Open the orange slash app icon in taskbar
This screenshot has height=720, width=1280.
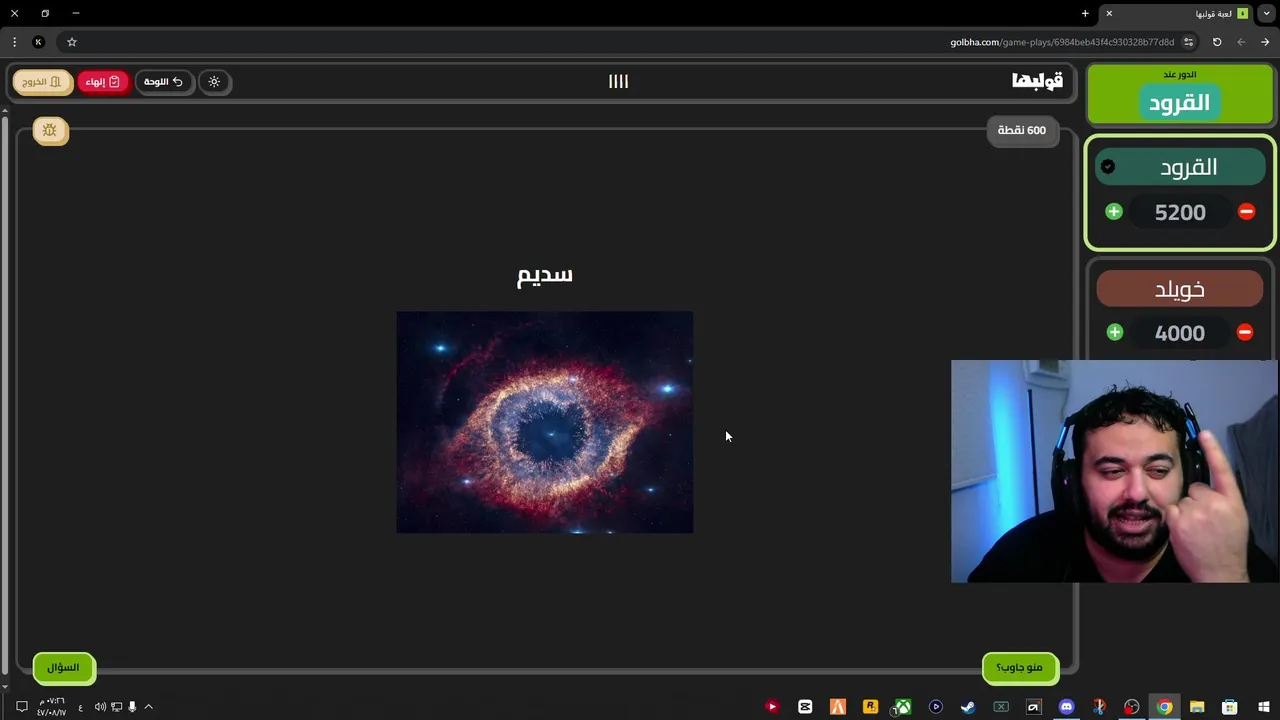(838, 707)
